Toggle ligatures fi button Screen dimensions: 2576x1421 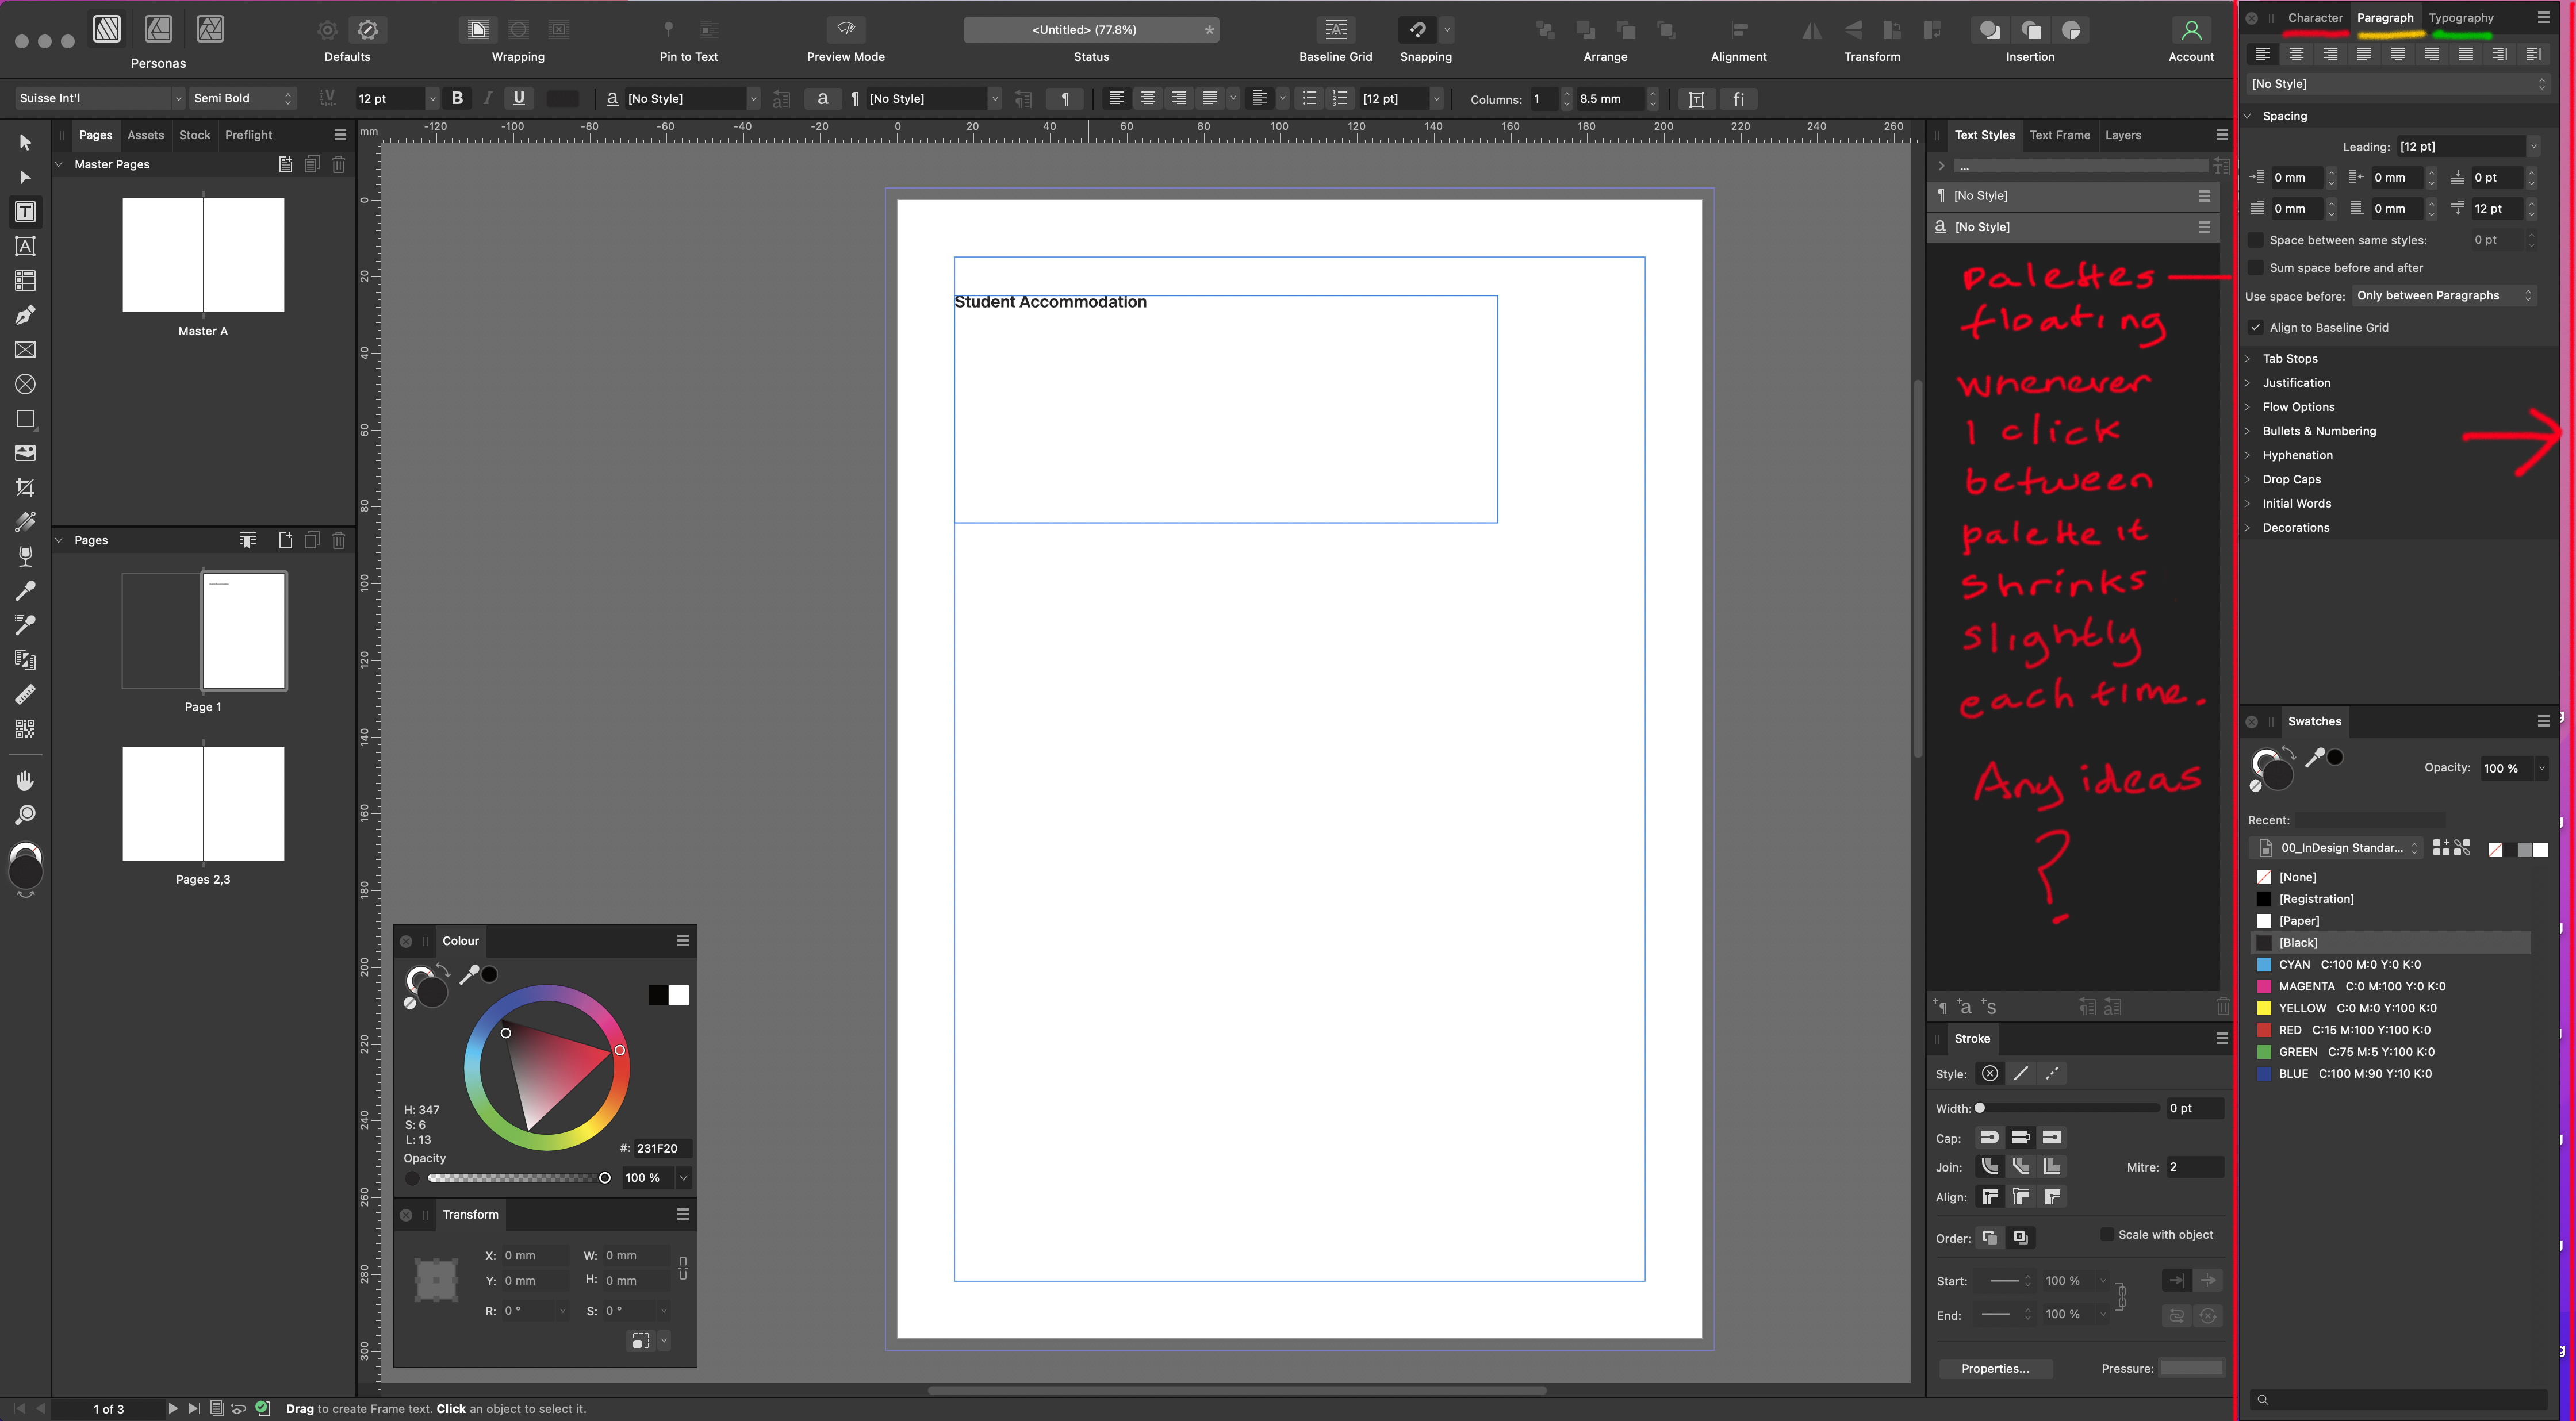click(x=1738, y=98)
